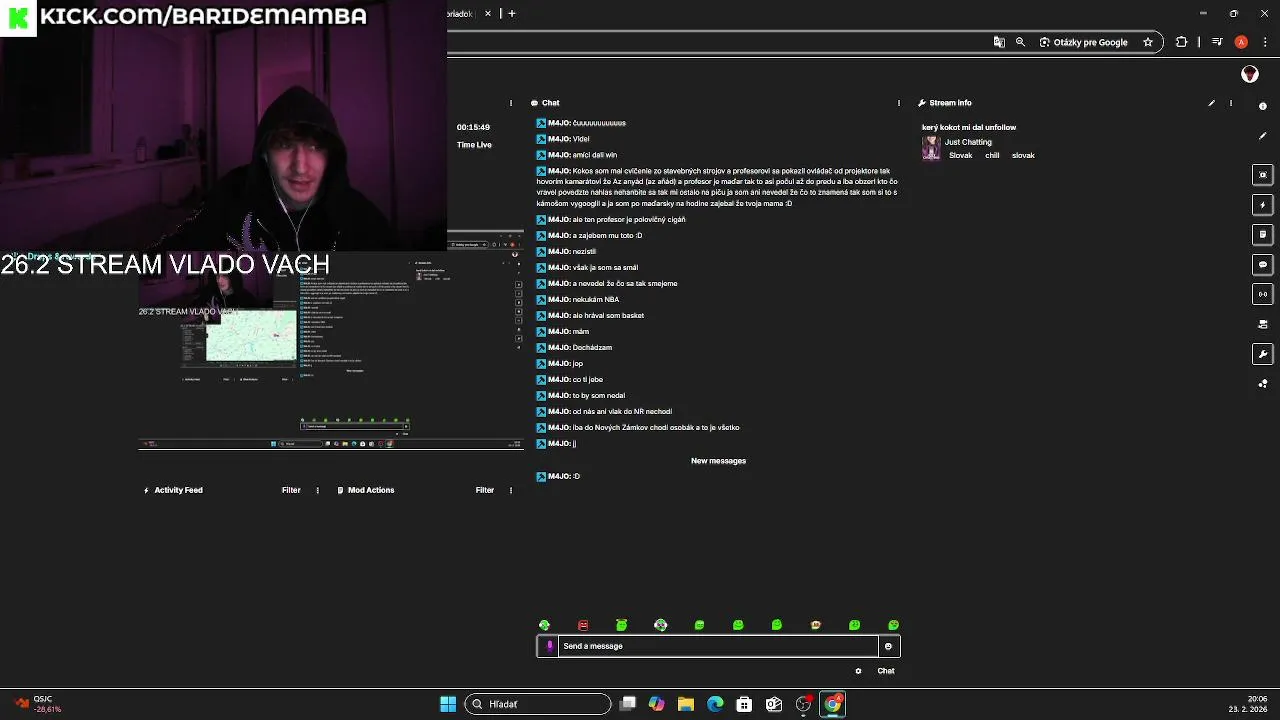The width and height of the screenshot is (1280, 720).
Task: Filter the Activity Feed
Action: [291, 490]
